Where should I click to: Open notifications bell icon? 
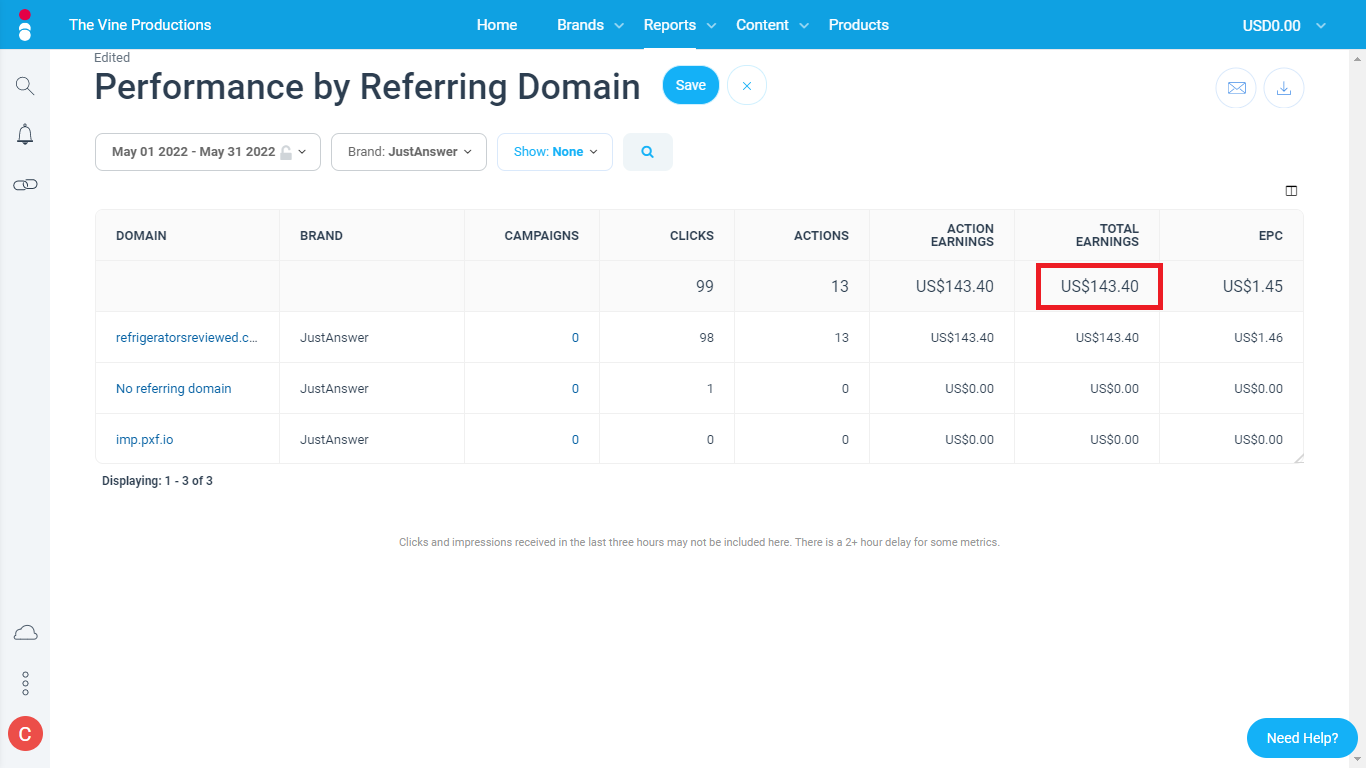coord(25,135)
